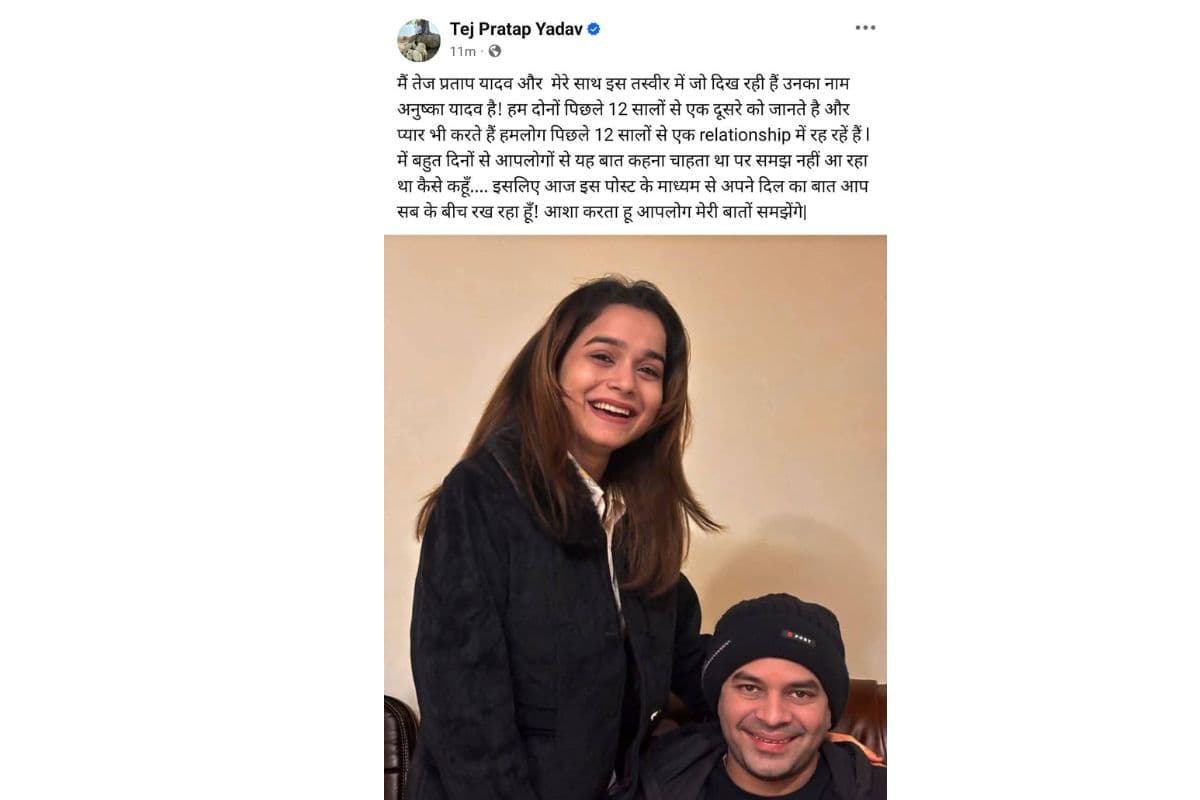Open Tej Pratap Yadav's profile picture
The width and height of the screenshot is (1200, 800).
click(418, 40)
